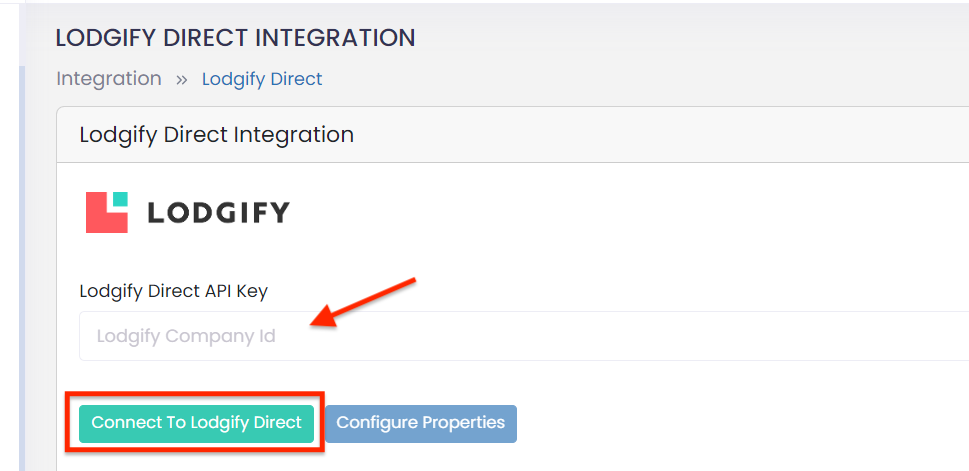Click the LODGIFY DIRECT INTEGRATION page heading
Viewport: 969px width, 471px height.
pyautogui.click(x=235, y=38)
